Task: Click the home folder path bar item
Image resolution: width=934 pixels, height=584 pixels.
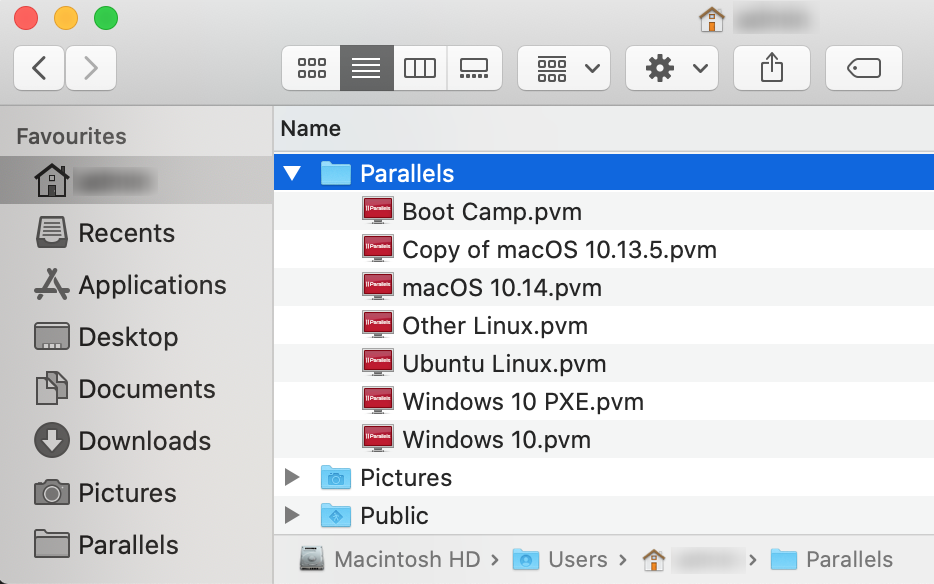Action: (694, 560)
